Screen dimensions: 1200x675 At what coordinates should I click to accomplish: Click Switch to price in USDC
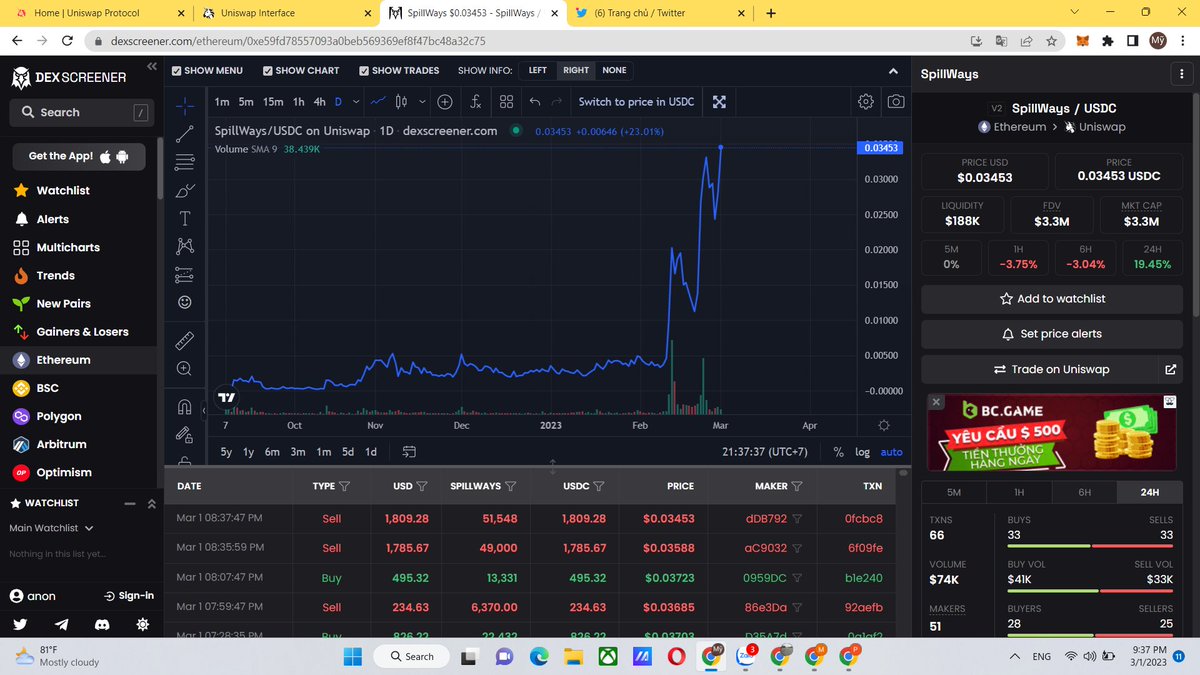coord(637,101)
